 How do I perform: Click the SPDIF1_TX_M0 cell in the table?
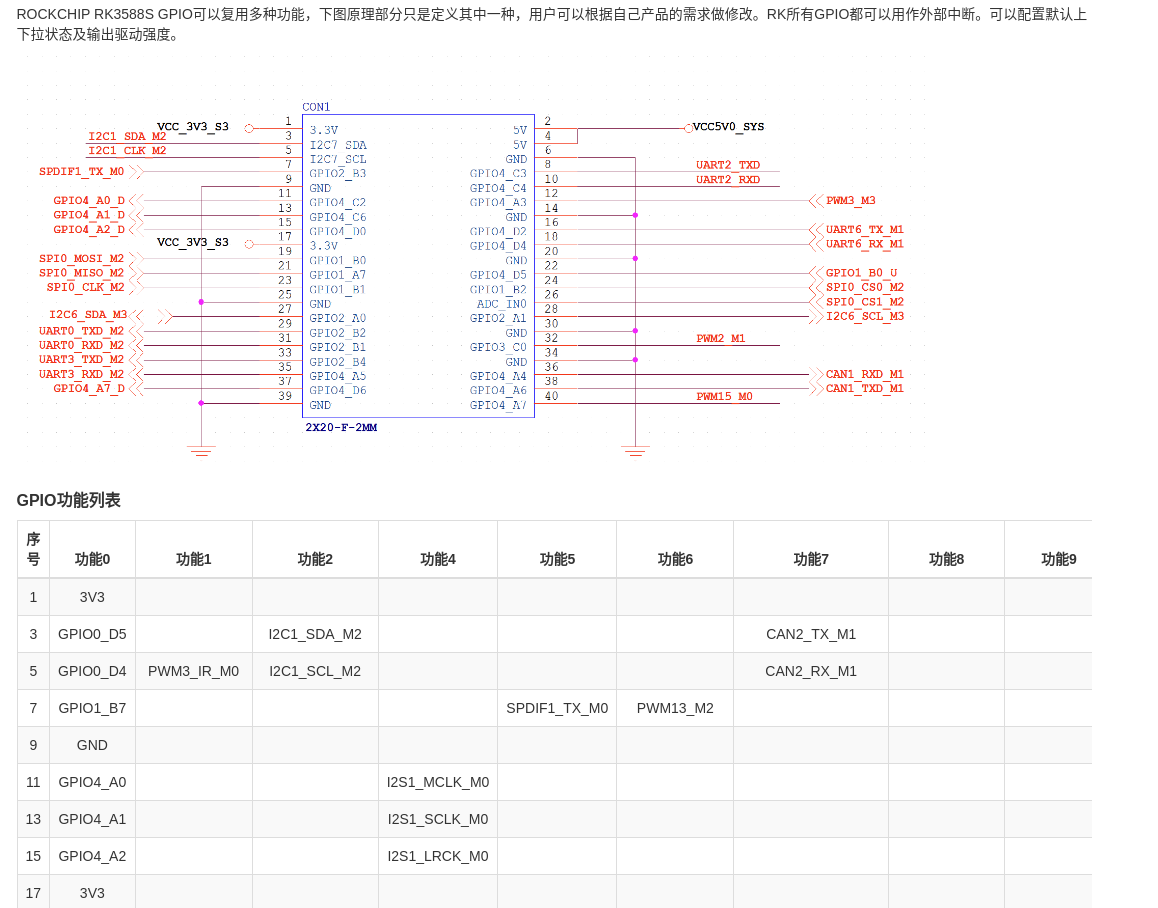(x=558, y=708)
